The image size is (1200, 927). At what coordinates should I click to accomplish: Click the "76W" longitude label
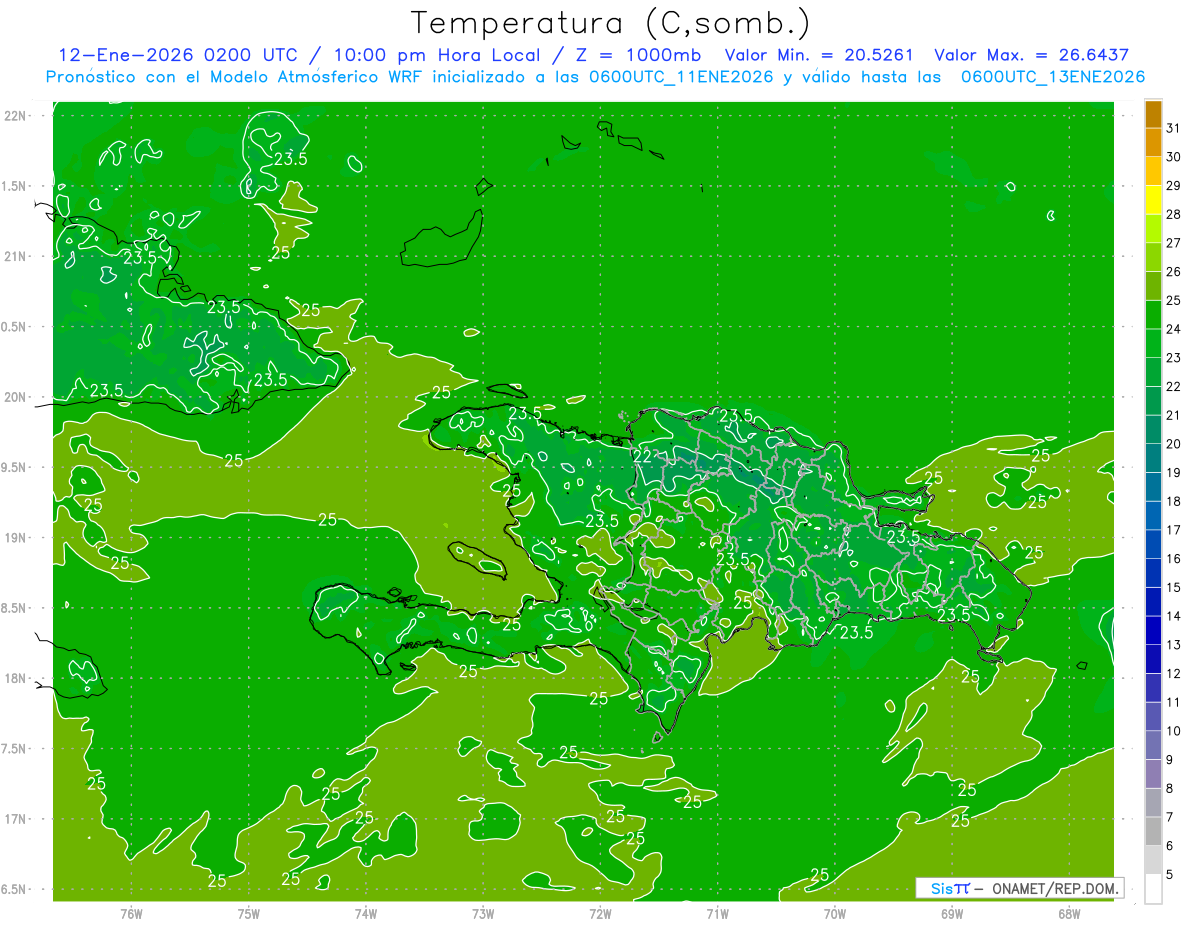coord(131,913)
